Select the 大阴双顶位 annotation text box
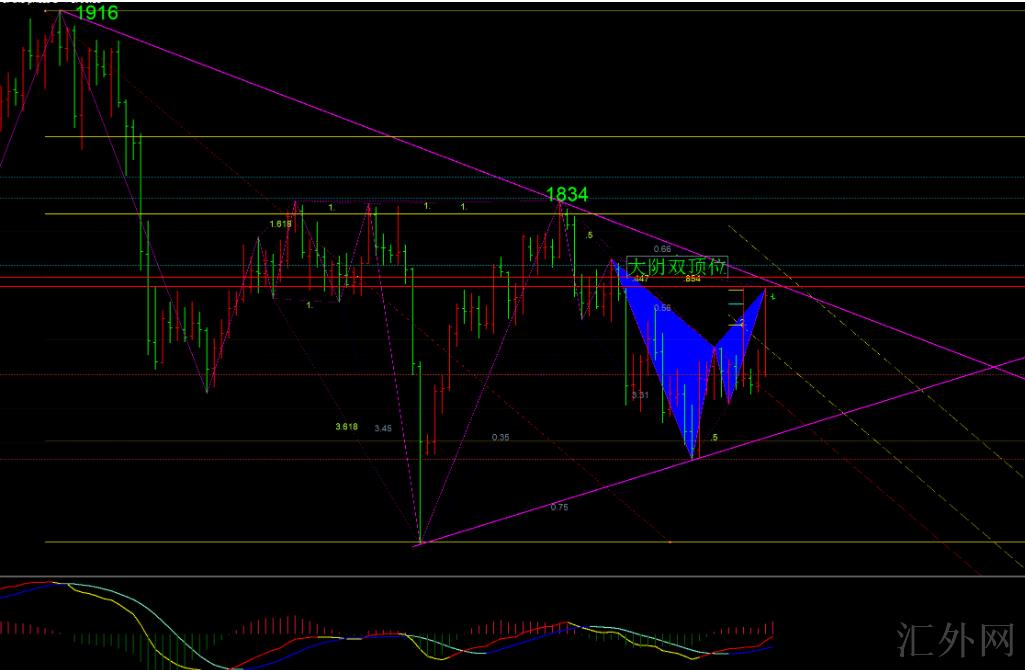This screenshot has height=670, width=1025. [676, 267]
